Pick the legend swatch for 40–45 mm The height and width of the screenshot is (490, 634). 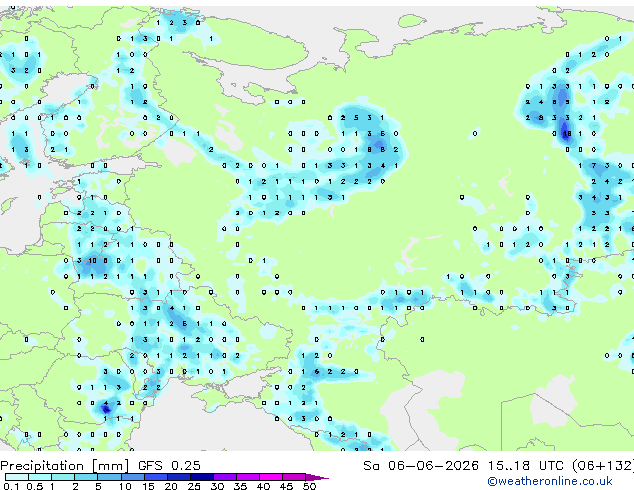click(271, 477)
